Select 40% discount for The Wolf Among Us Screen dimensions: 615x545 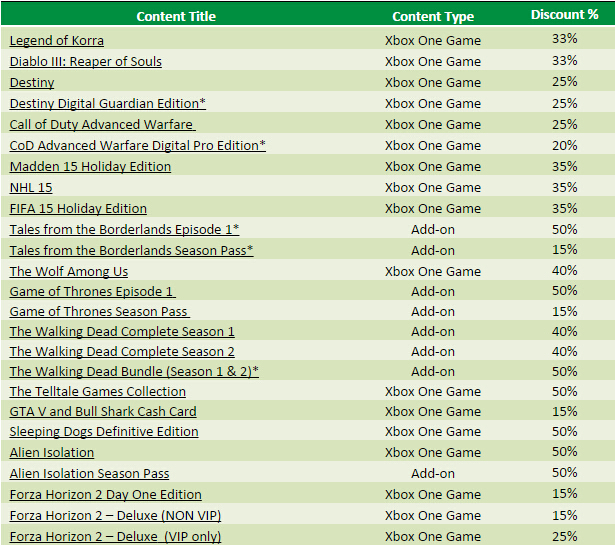tap(564, 271)
